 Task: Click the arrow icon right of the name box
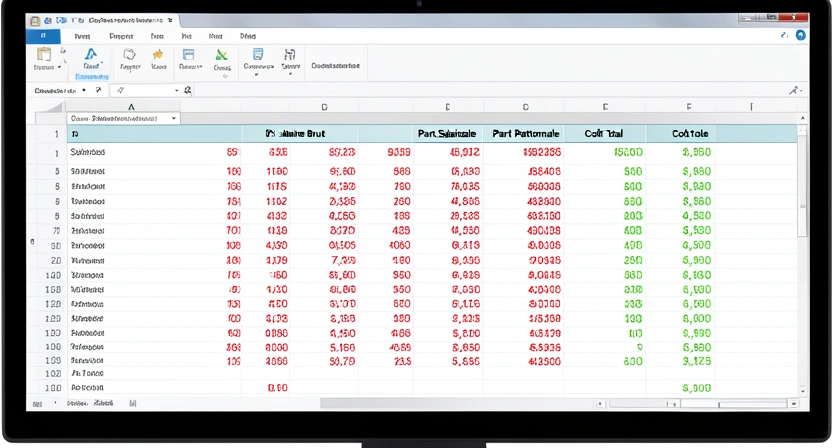tap(98, 90)
